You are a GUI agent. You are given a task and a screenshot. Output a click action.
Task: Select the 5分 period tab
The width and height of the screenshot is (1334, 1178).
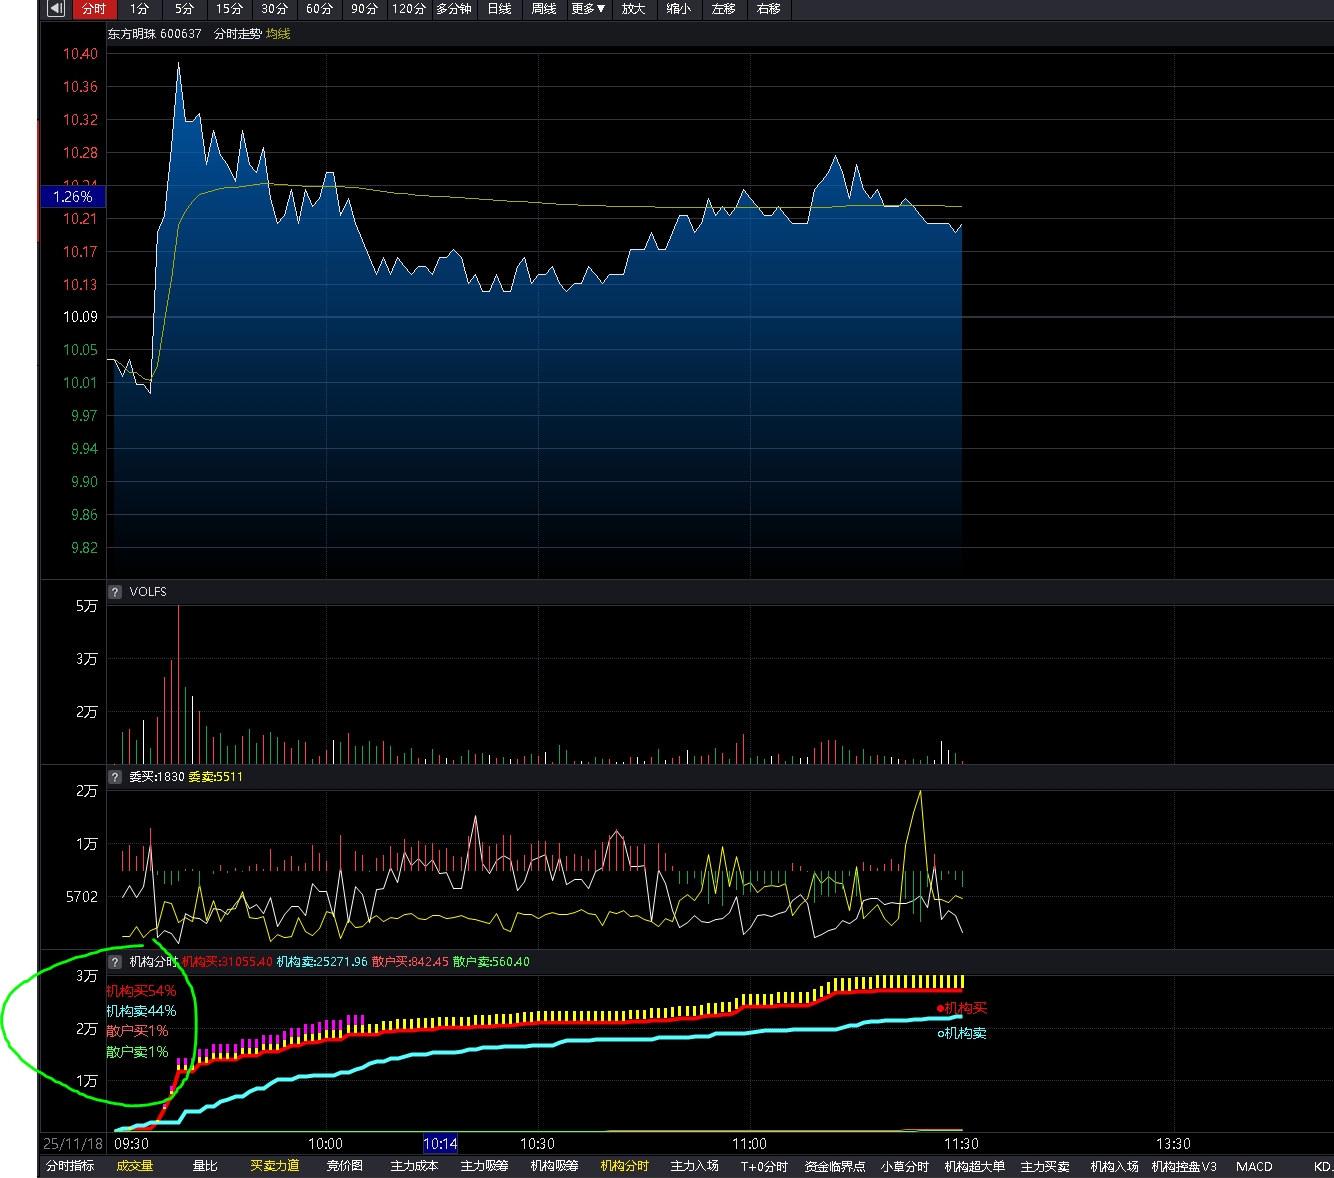click(x=184, y=9)
